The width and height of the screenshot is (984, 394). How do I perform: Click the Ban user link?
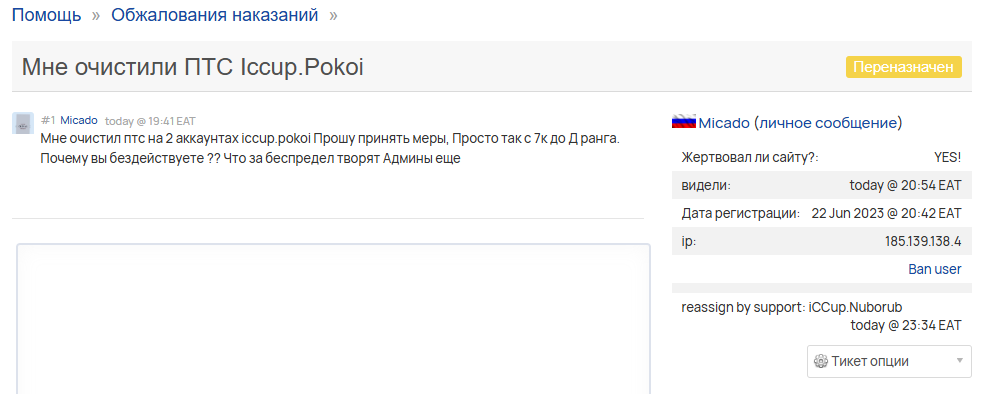pos(934,269)
